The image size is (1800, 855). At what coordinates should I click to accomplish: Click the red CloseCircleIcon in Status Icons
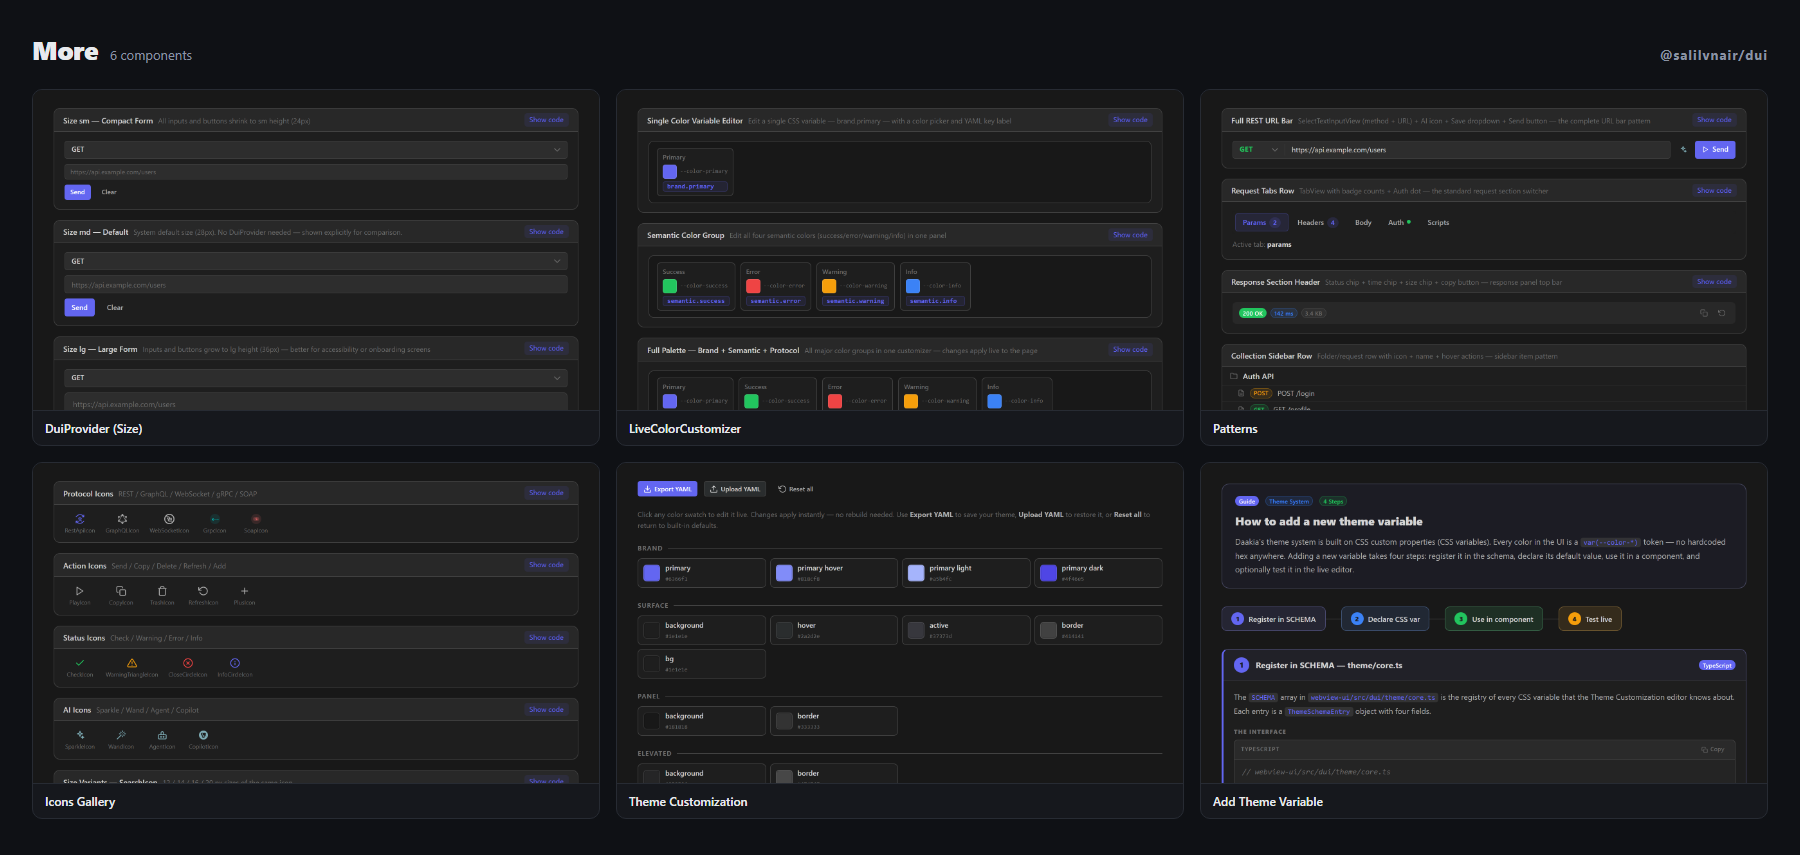pos(188,663)
